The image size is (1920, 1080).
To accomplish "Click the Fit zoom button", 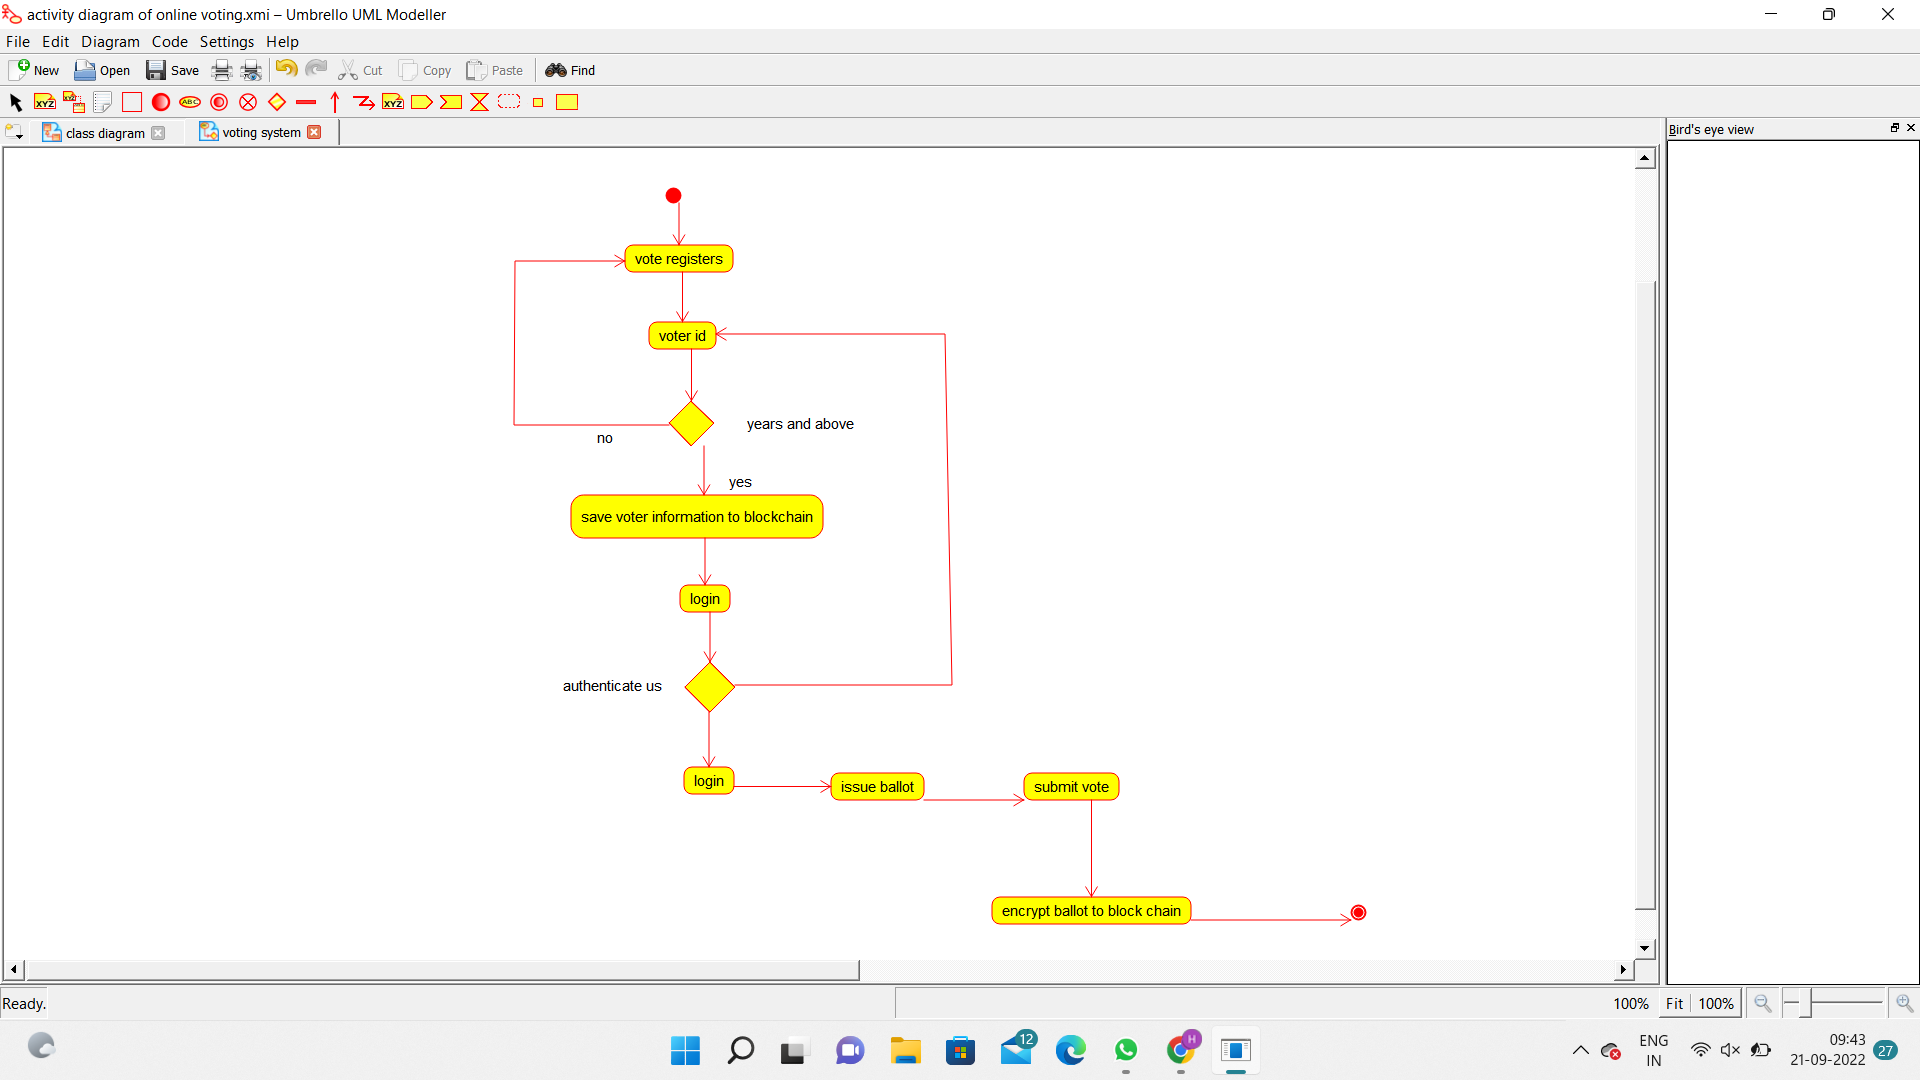I will tap(1674, 1003).
